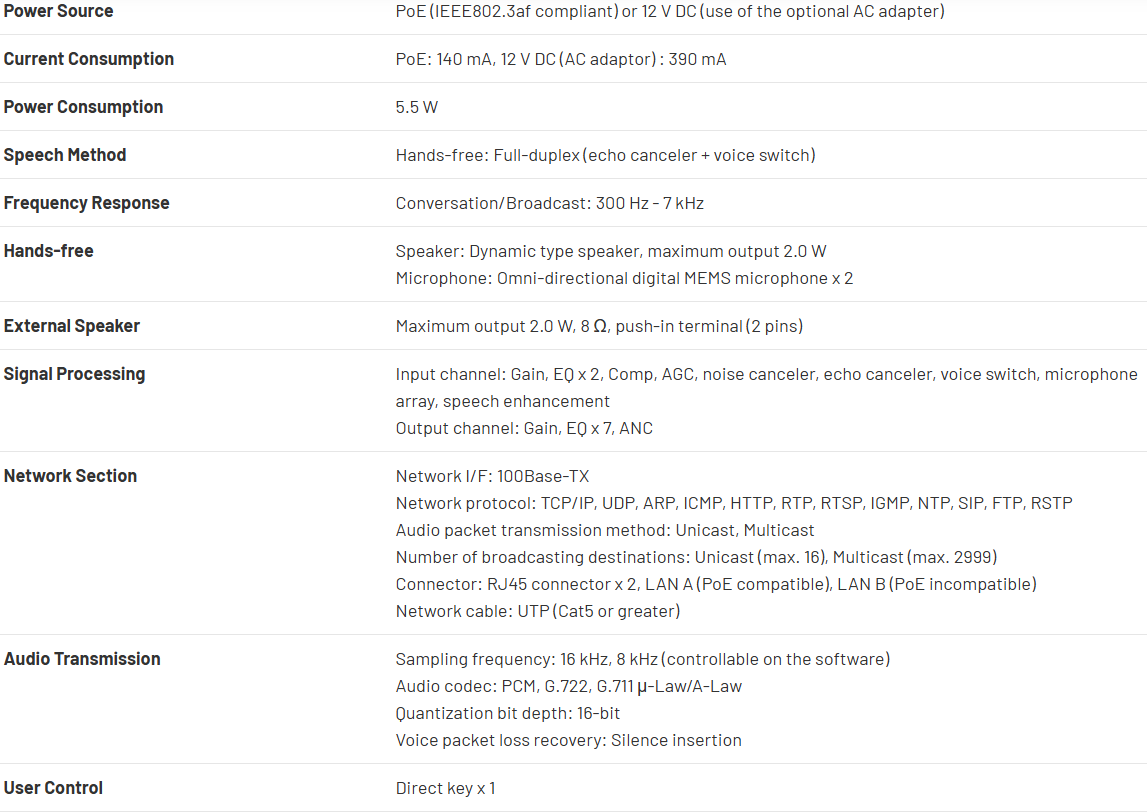Click the Full-duplex echo canceler text

[605, 155]
